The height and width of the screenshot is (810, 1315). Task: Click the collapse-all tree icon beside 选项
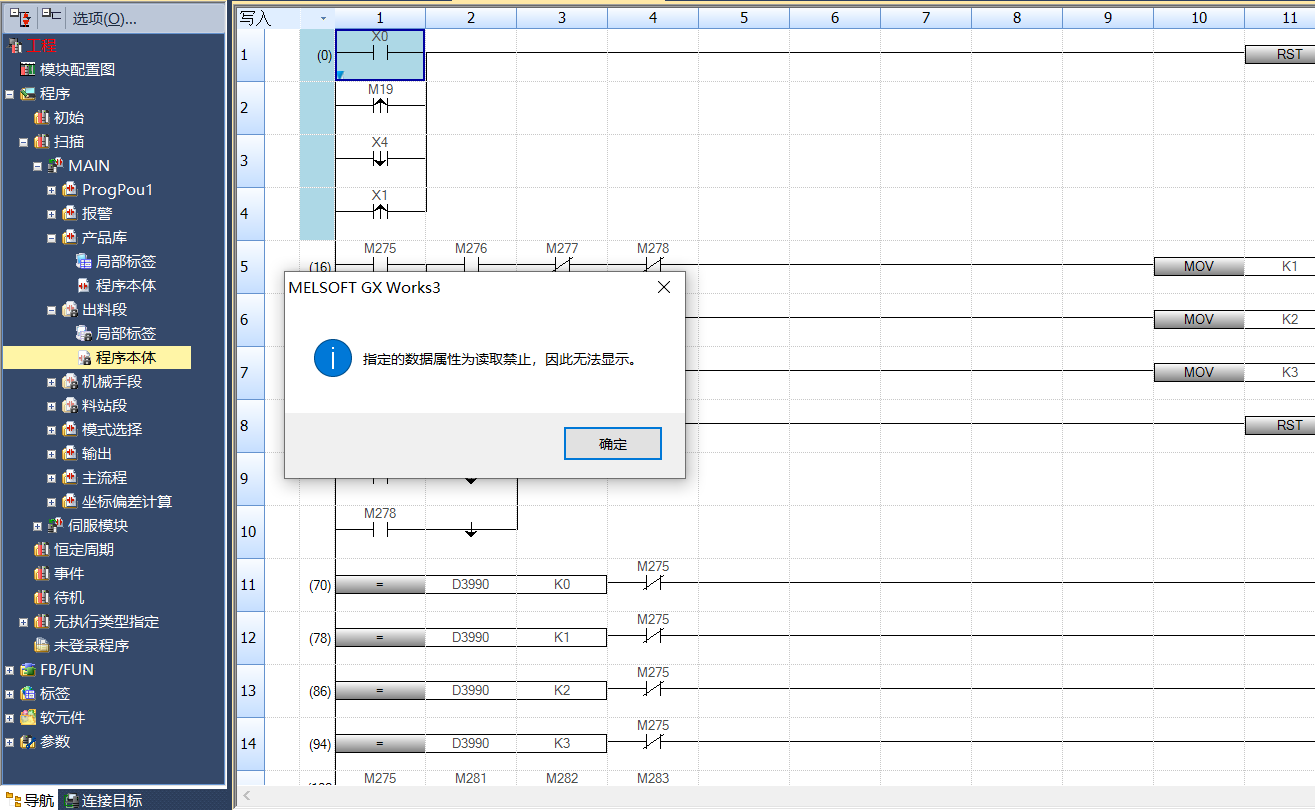pyautogui.click(x=50, y=17)
